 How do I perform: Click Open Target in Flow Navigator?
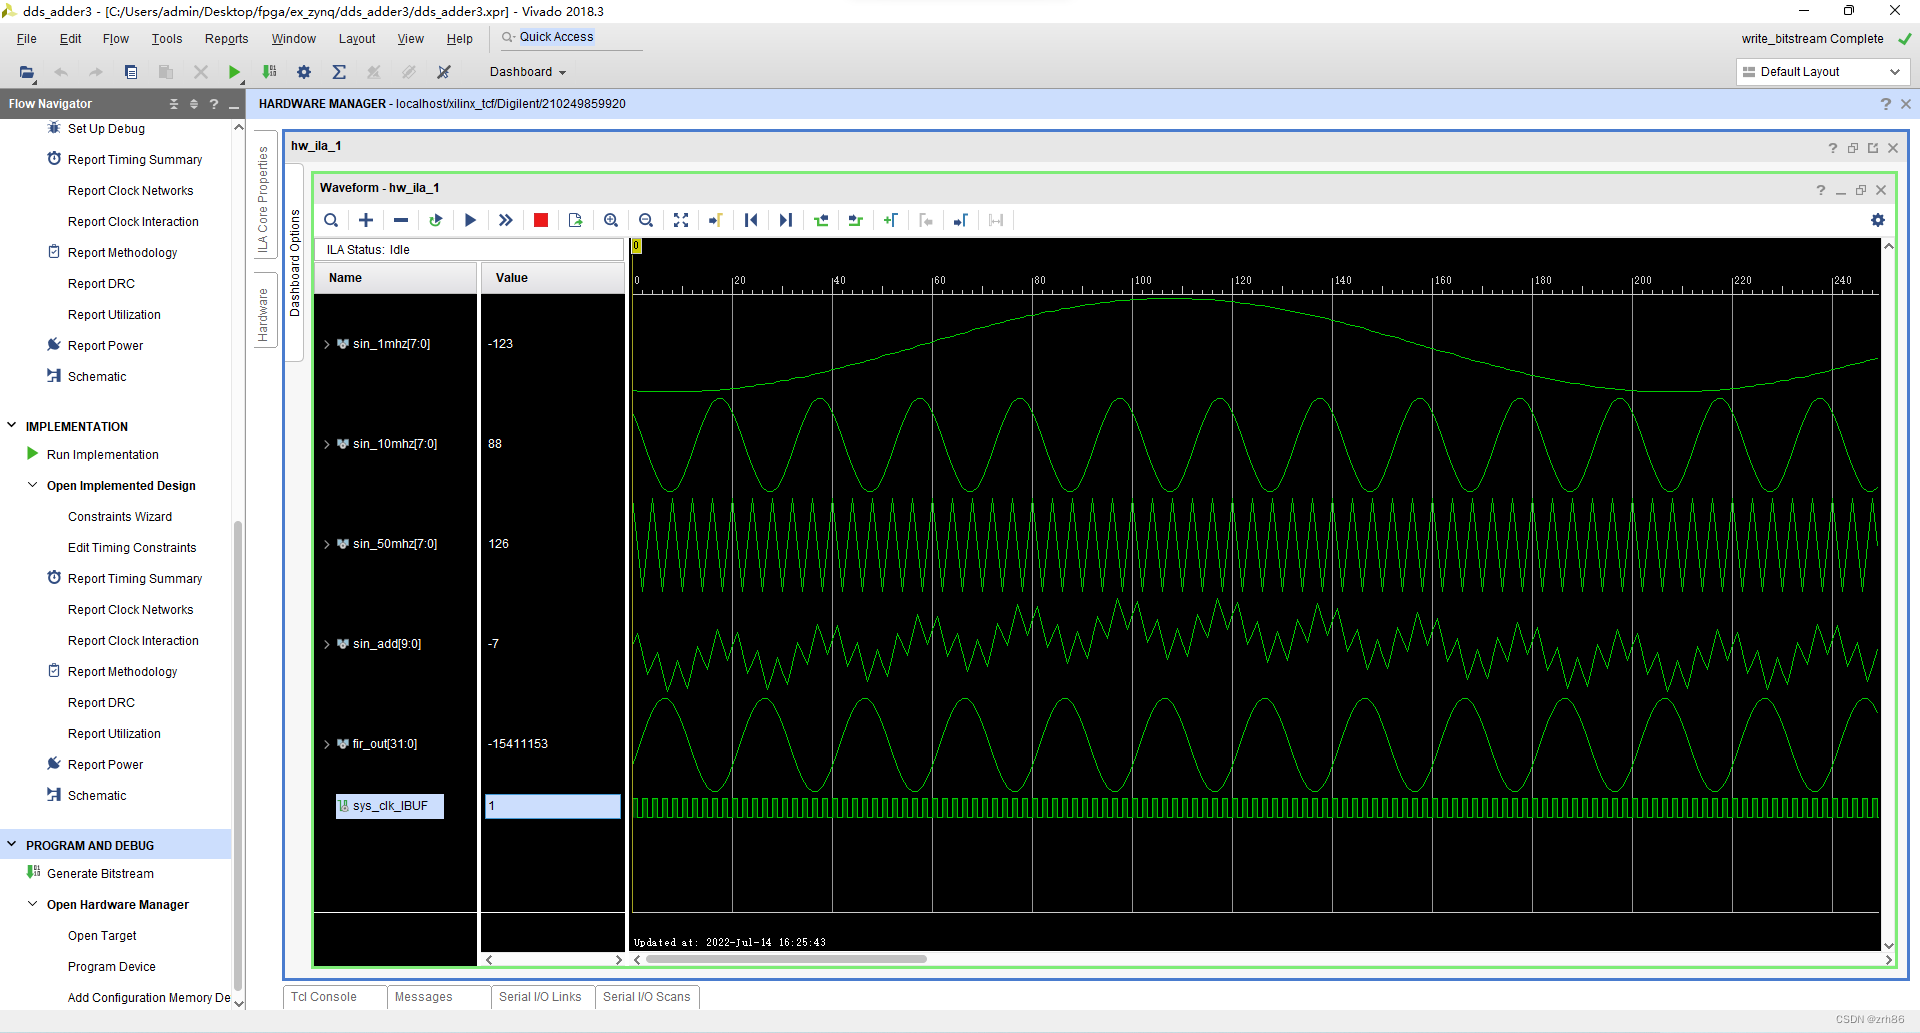pyautogui.click(x=102, y=936)
